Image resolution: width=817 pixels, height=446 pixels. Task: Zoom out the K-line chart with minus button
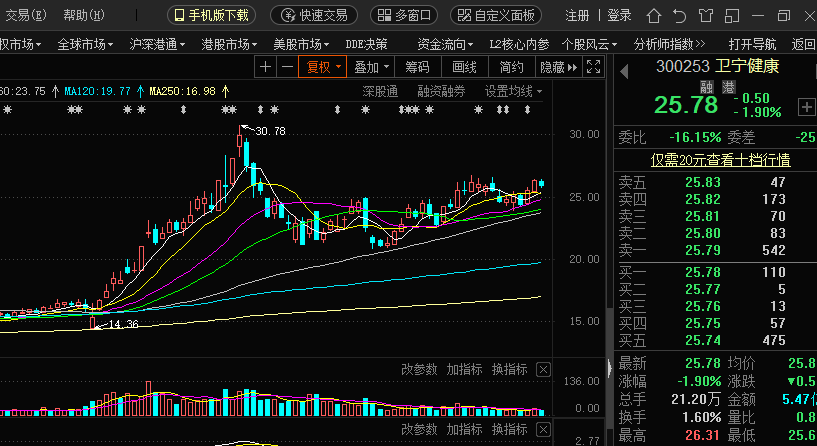[287, 67]
